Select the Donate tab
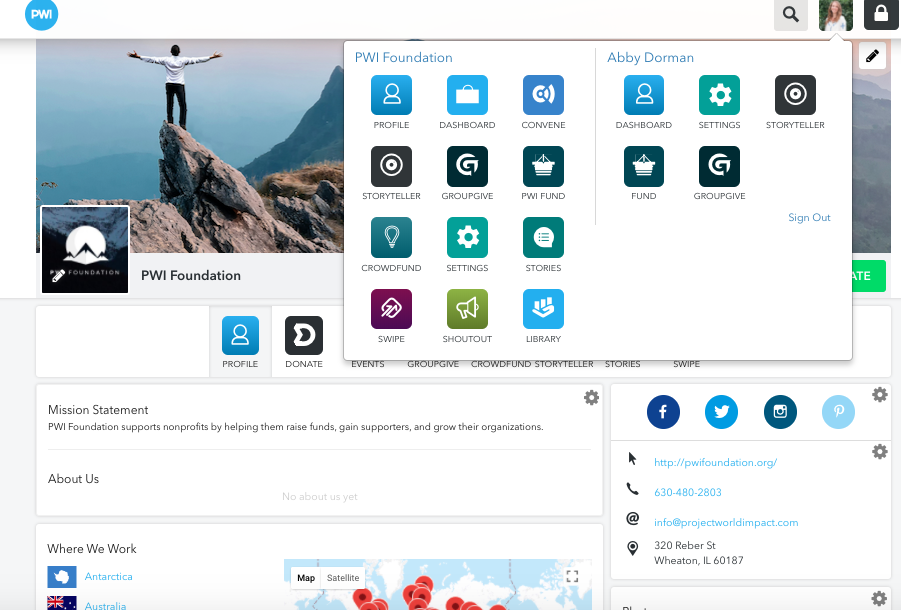The image size is (901, 610). (303, 342)
